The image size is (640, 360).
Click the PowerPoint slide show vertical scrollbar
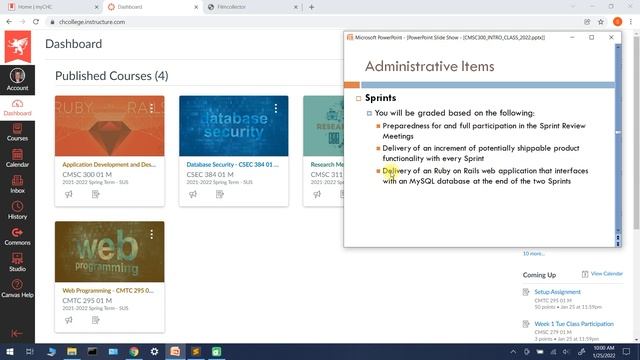(618, 139)
